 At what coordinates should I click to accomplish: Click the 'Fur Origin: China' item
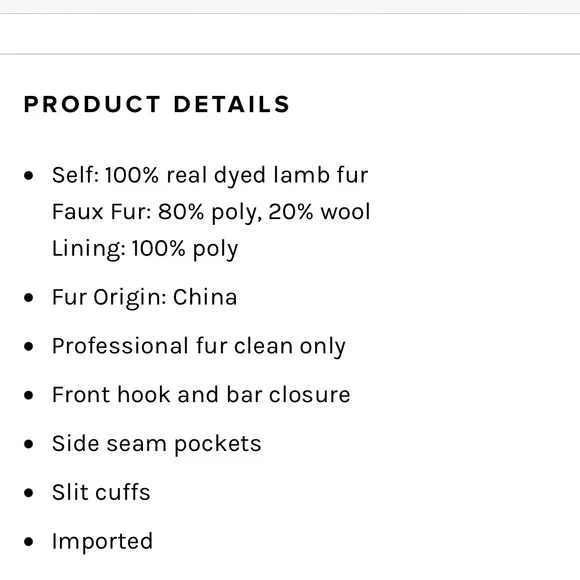144,297
